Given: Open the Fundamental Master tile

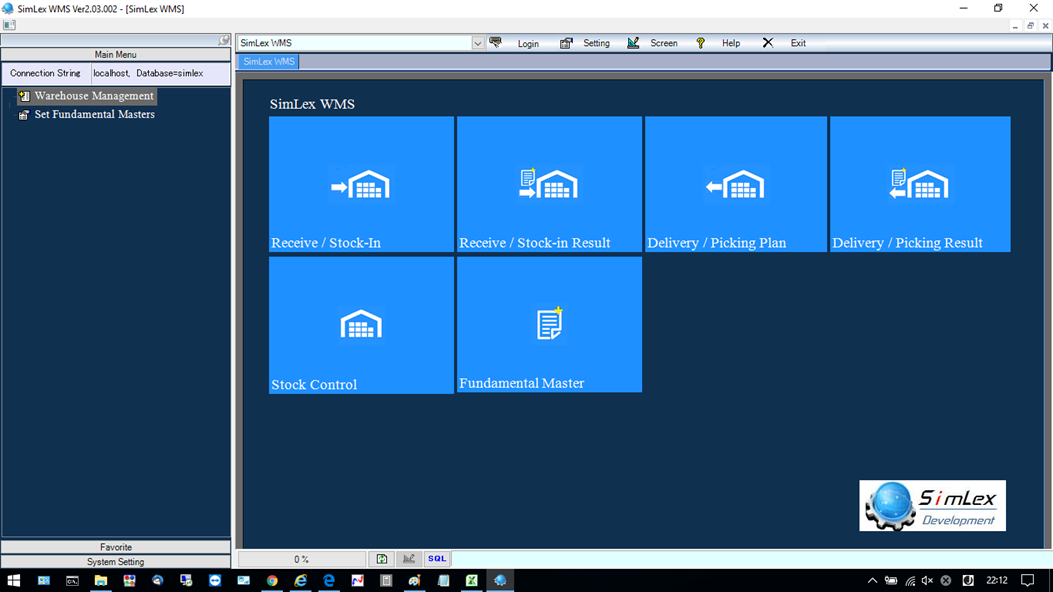Looking at the screenshot, I should coord(549,325).
